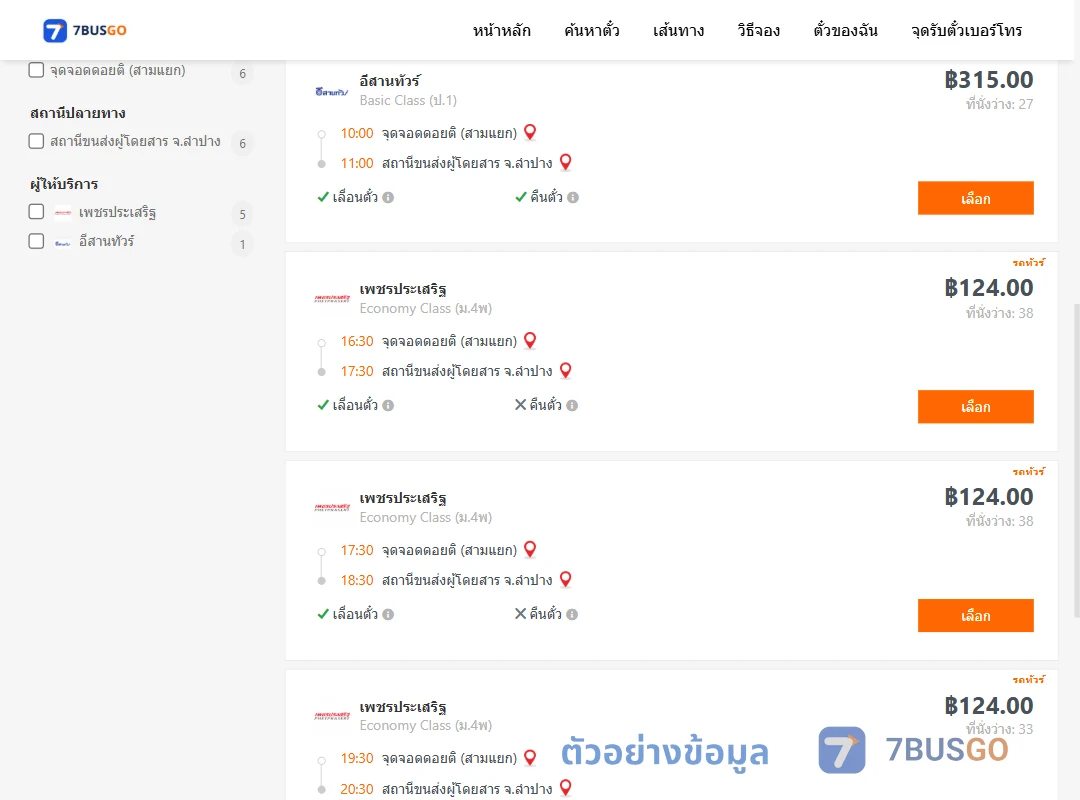Open map pin beside 20:30 arrival station
Image resolution: width=1080 pixels, height=800 pixels.
tap(565, 788)
